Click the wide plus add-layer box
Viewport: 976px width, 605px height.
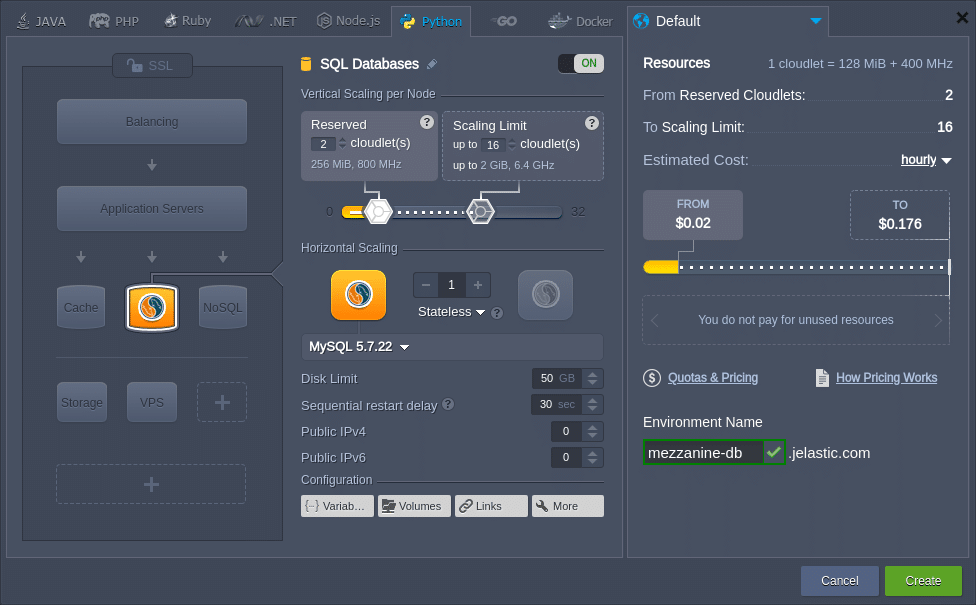tap(151, 484)
